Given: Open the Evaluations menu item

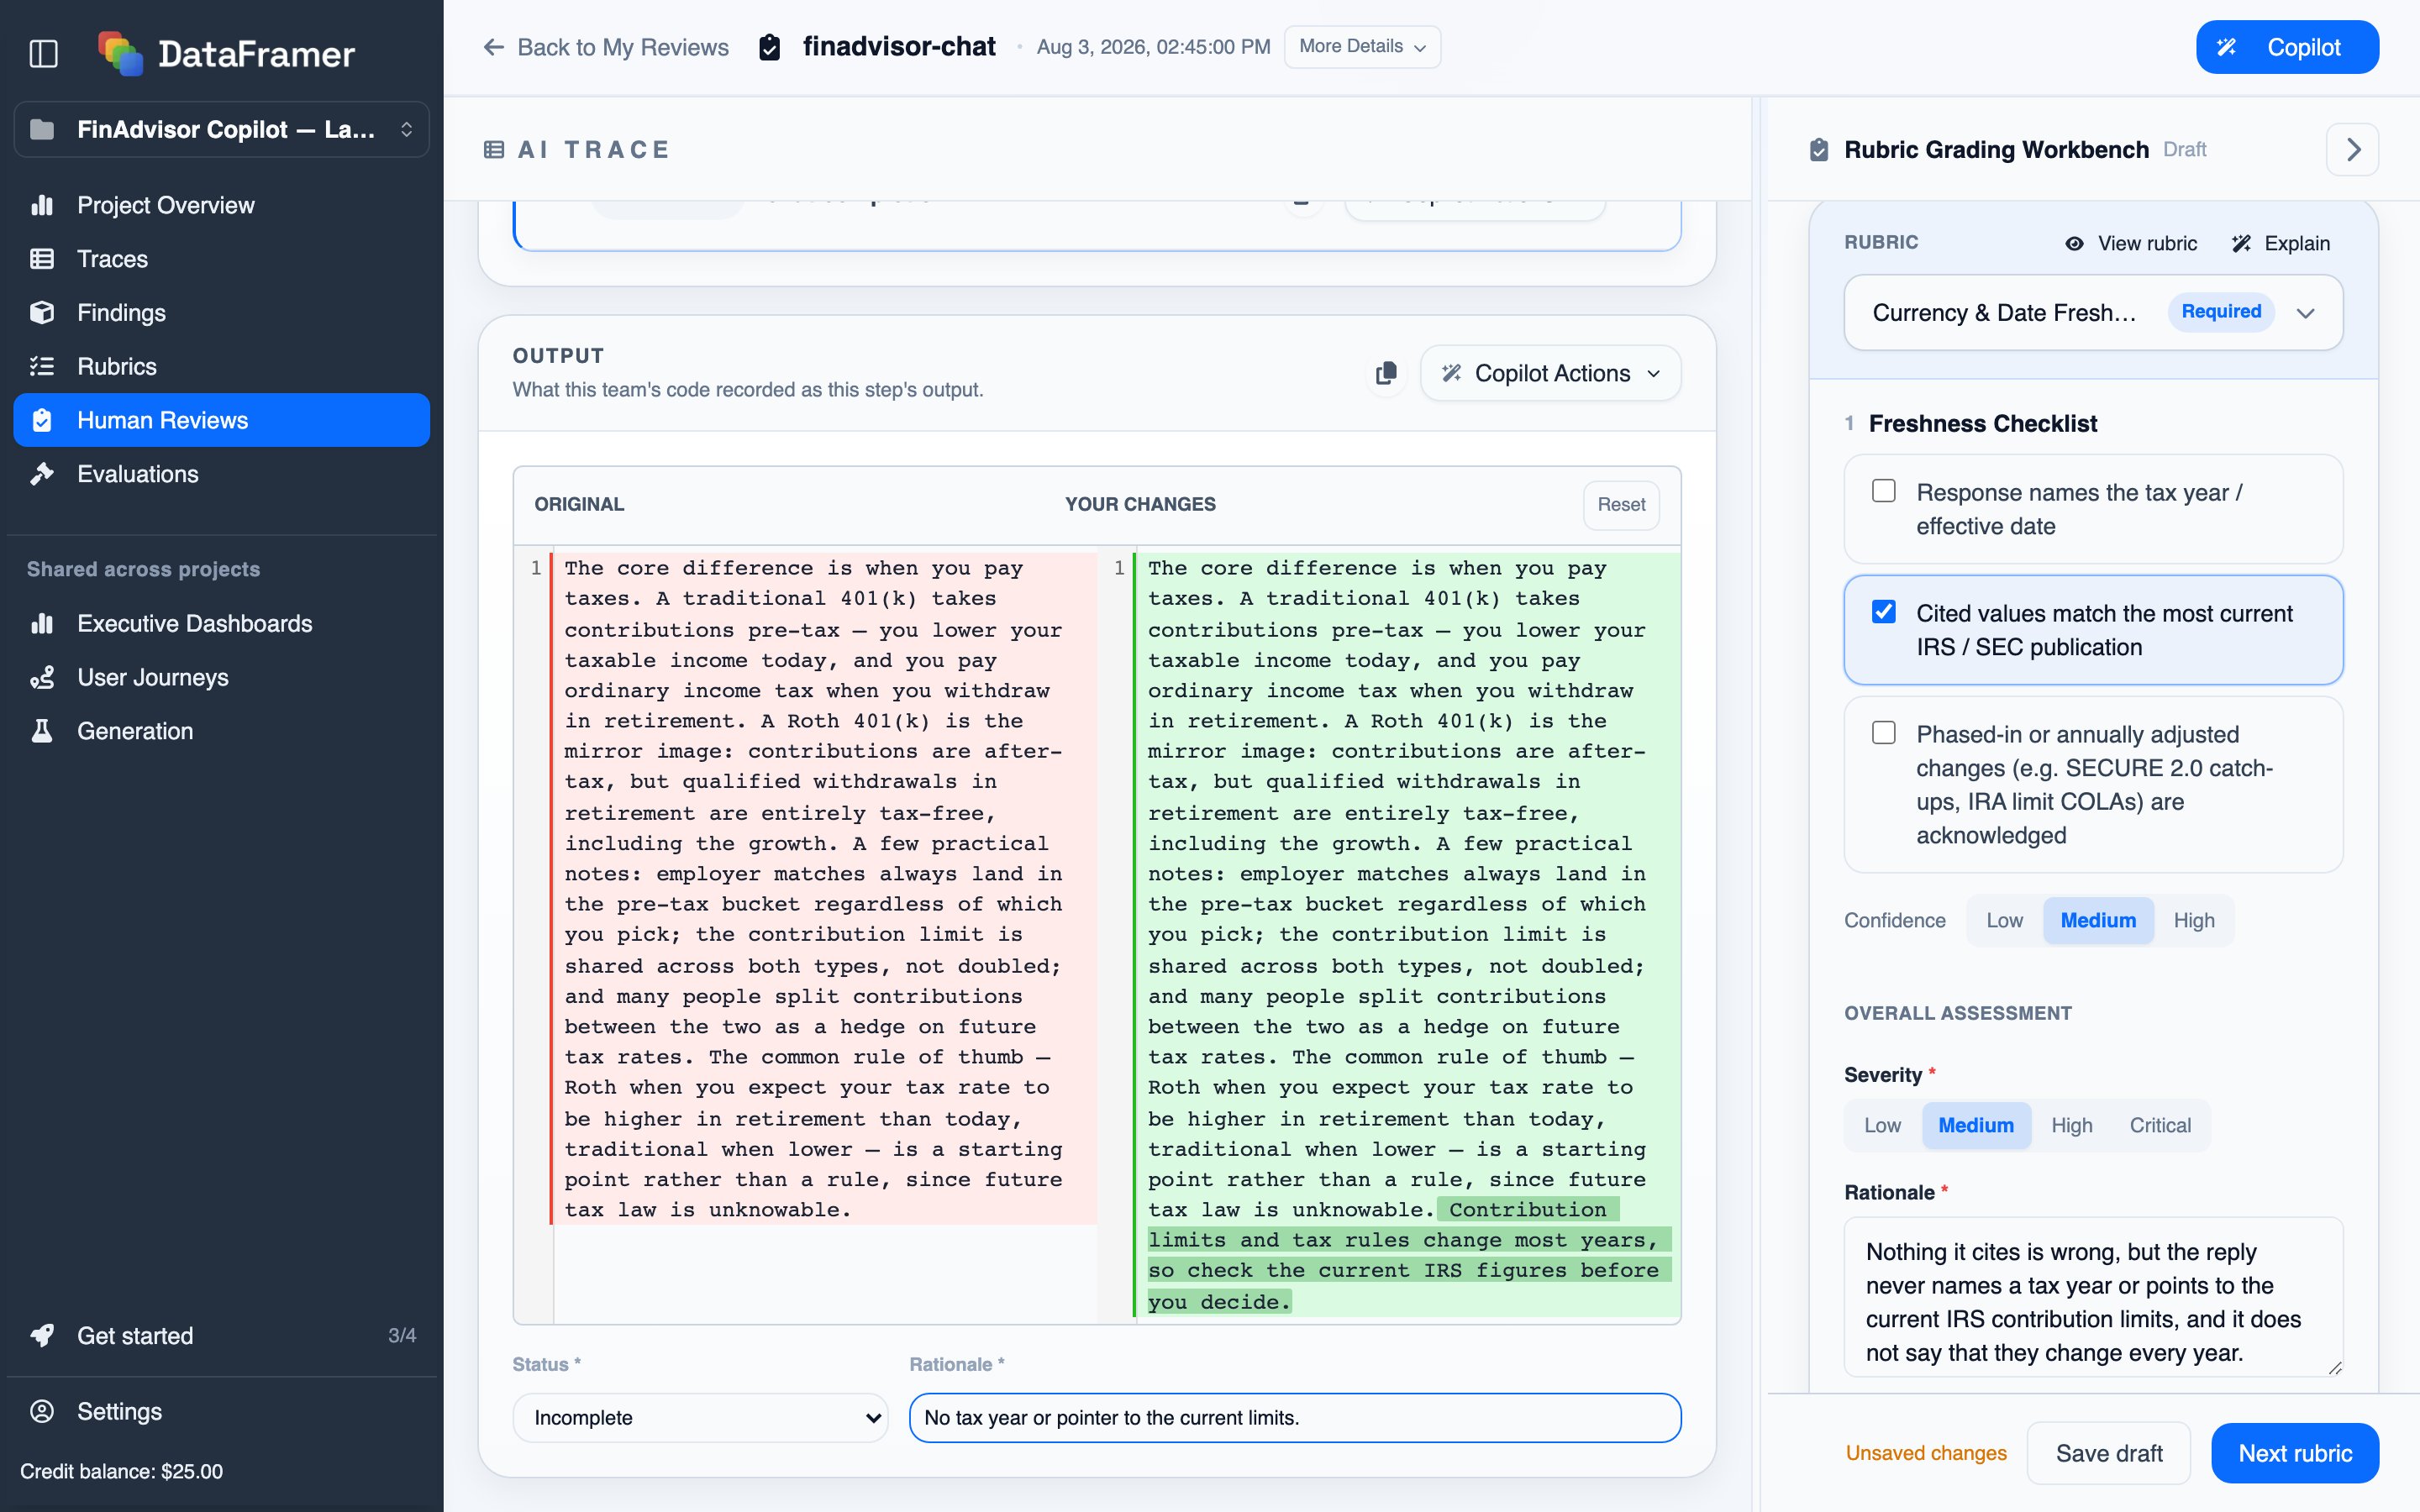Looking at the screenshot, I should (222, 474).
